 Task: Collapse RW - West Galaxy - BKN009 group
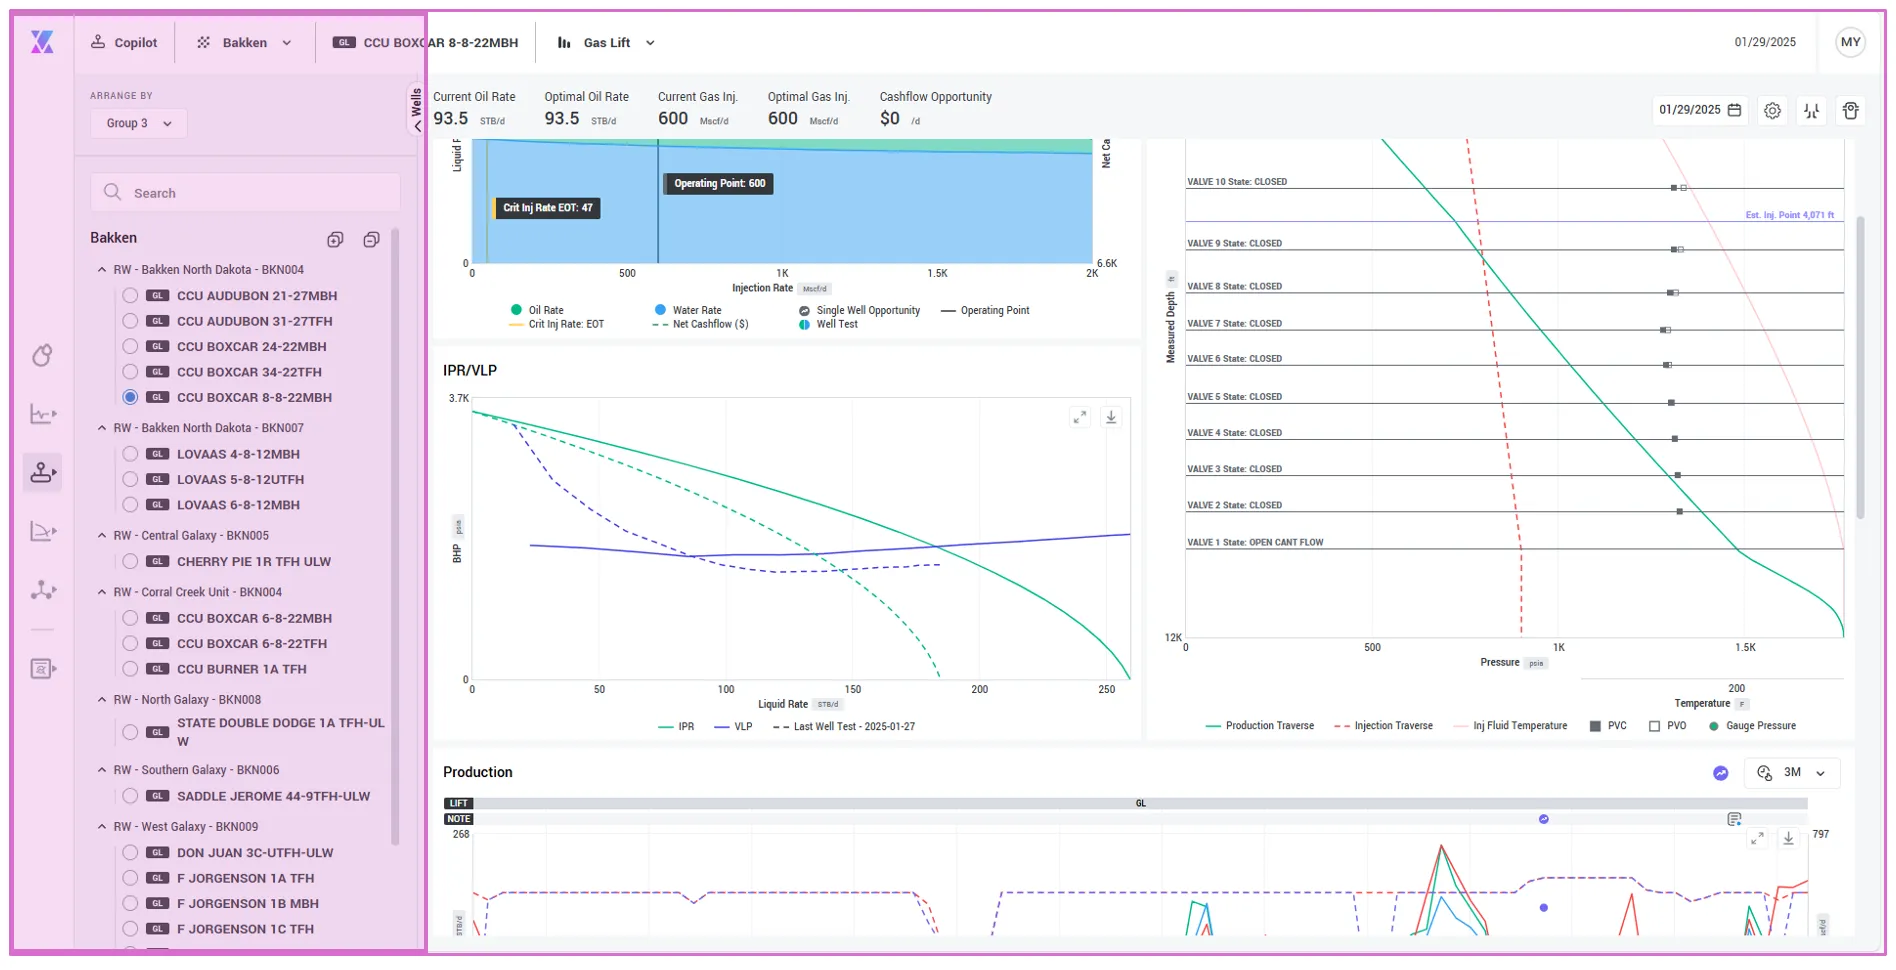point(102,827)
